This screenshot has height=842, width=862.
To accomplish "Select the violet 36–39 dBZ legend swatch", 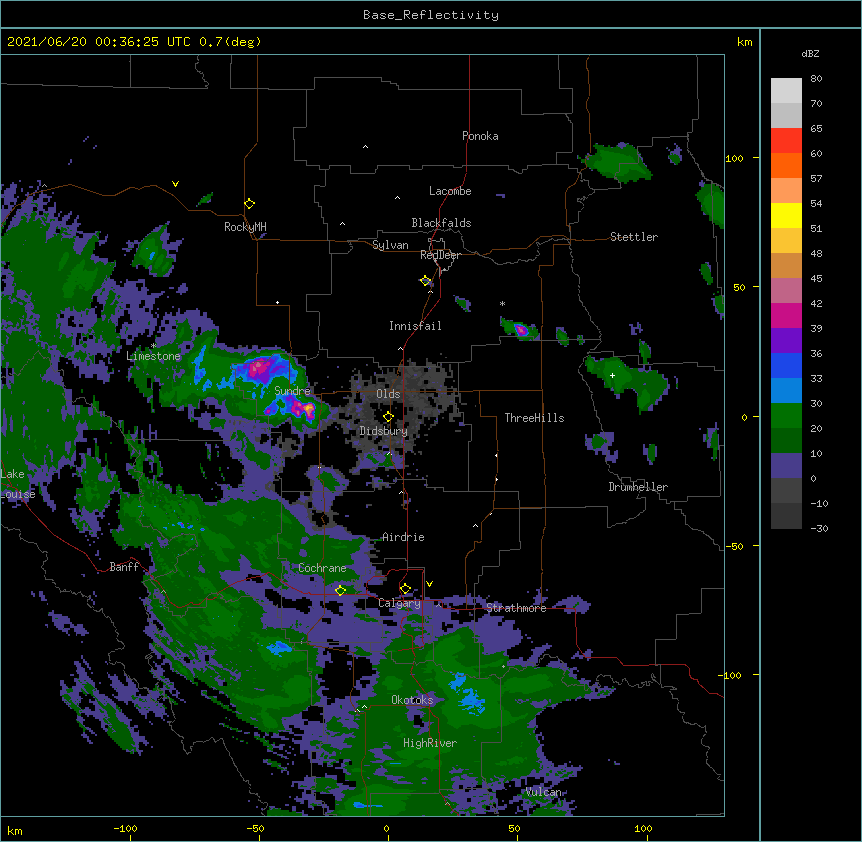I will click(x=786, y=341).
